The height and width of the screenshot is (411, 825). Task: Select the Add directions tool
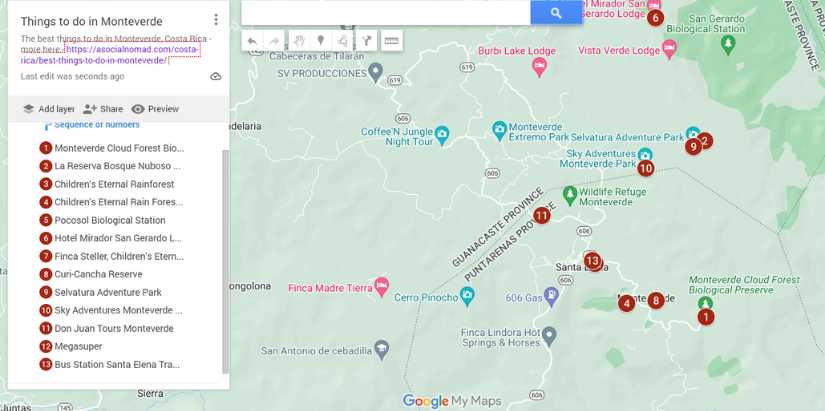click(366, 41)
